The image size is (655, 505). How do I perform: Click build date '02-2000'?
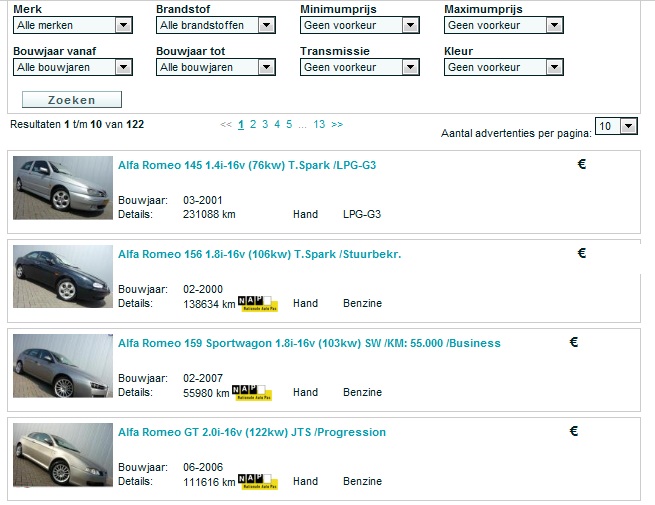tap(203, 289)
